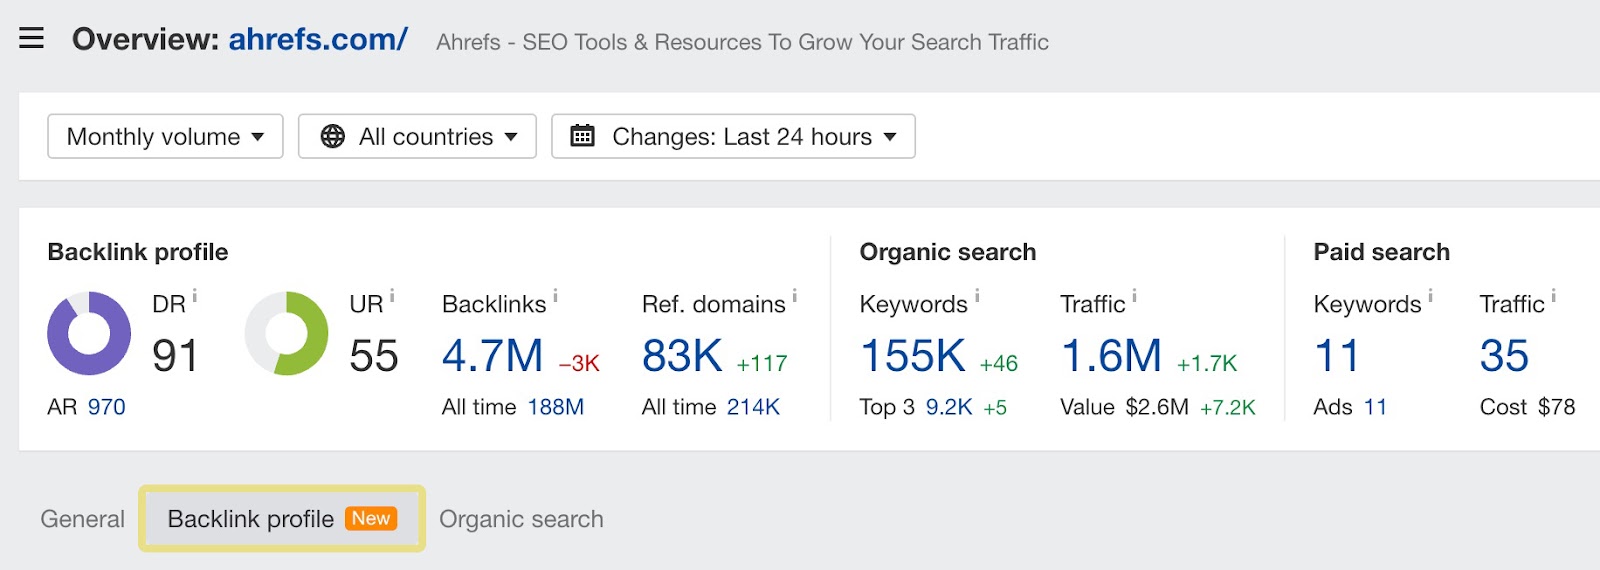Click the +7.2K traffic value change
This screenshot has width=1600, height=570.
click(1228, 407)
